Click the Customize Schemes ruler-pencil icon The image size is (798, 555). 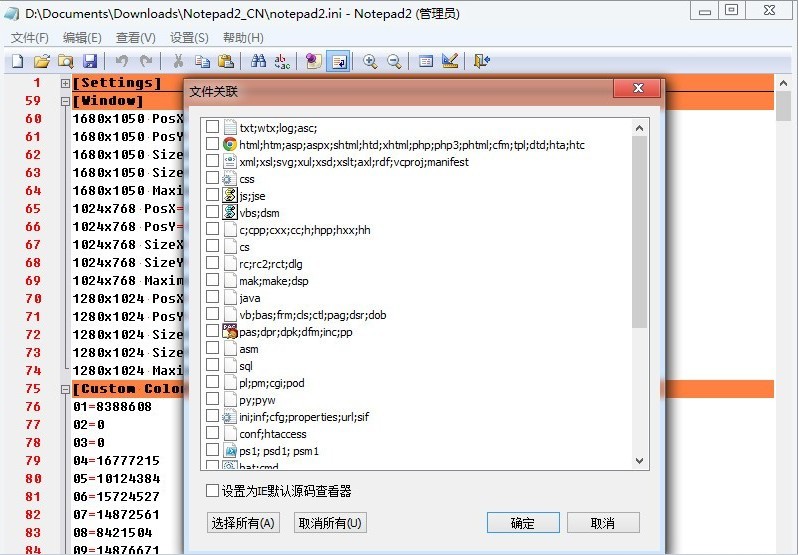point(450,62)
